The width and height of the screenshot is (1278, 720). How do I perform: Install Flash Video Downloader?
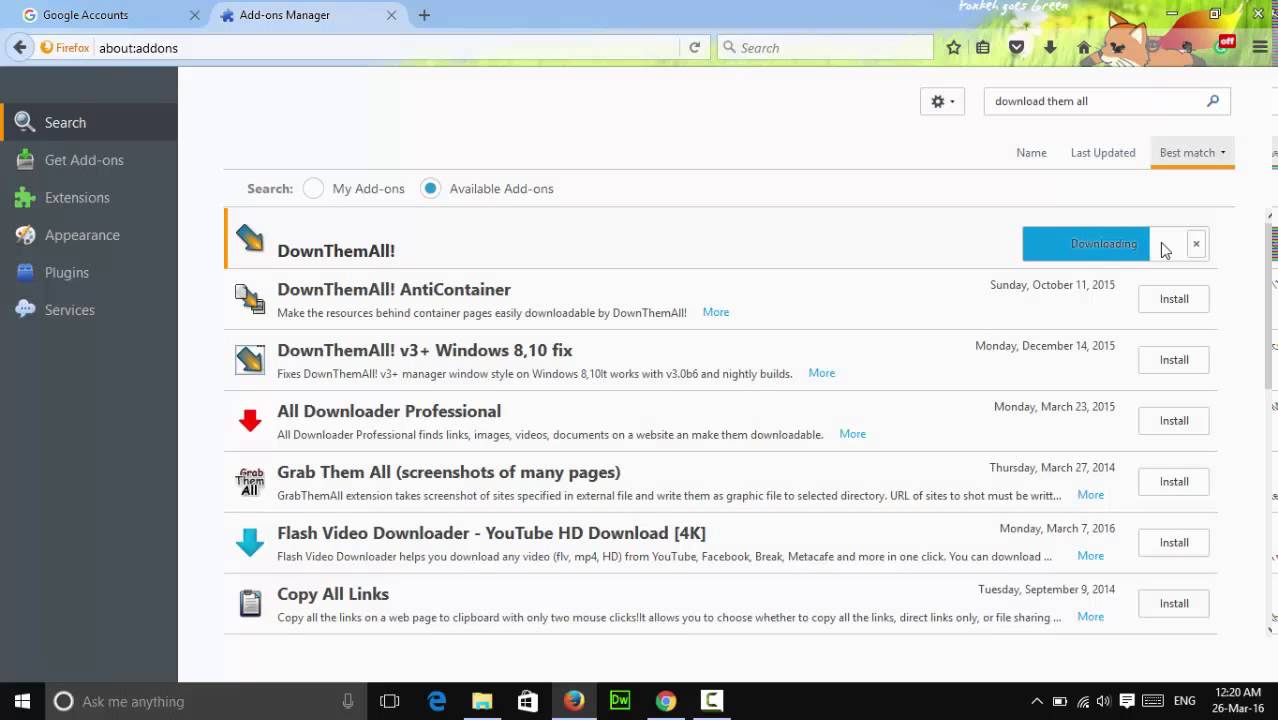pos(1174,543)
